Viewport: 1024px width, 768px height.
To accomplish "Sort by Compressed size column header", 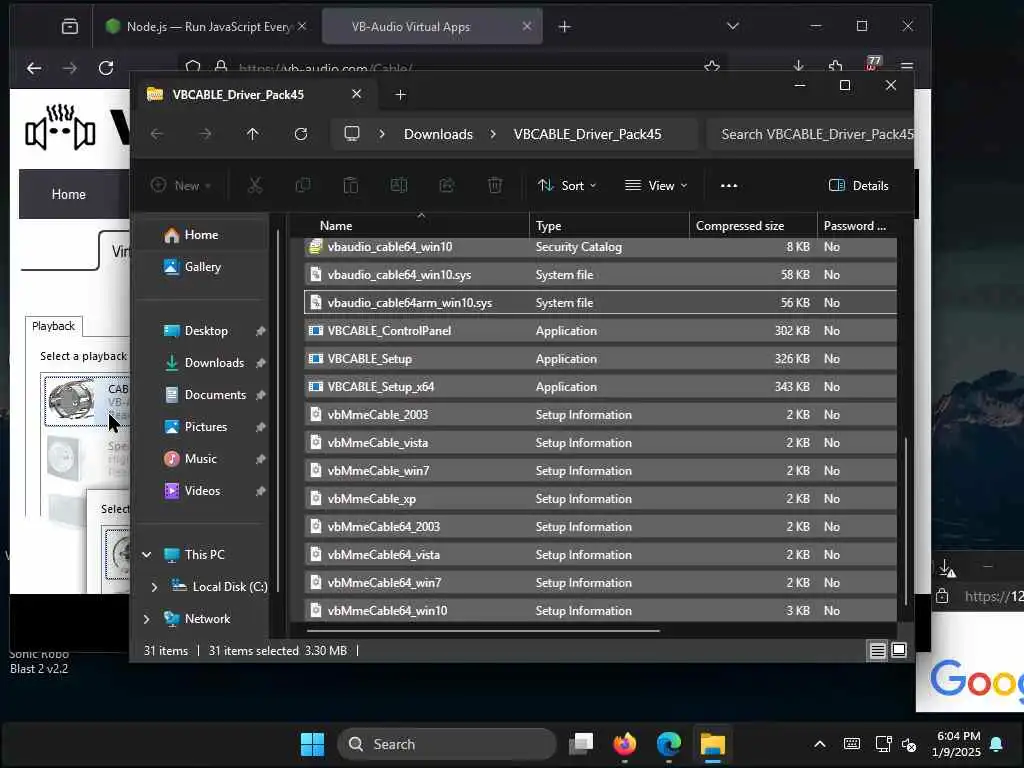I will pos(753,225).
